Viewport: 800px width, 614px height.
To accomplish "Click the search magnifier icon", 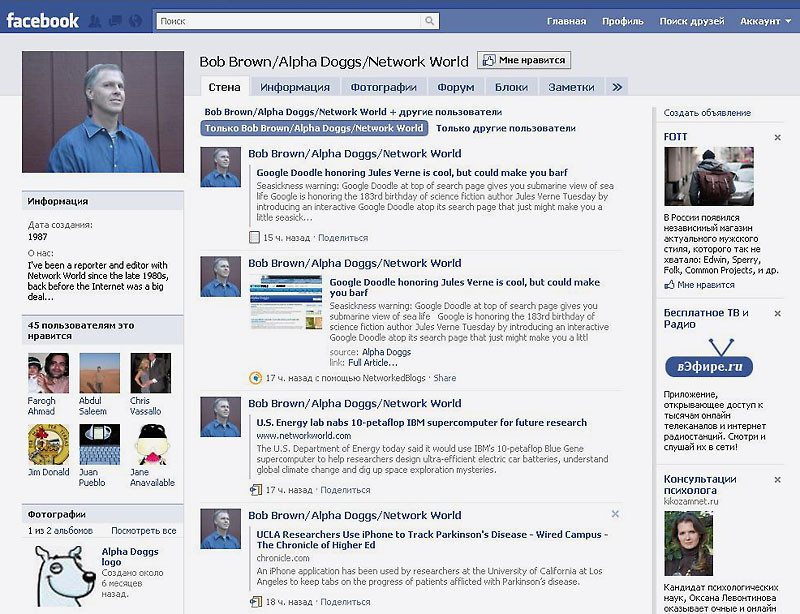I will 430,20.
